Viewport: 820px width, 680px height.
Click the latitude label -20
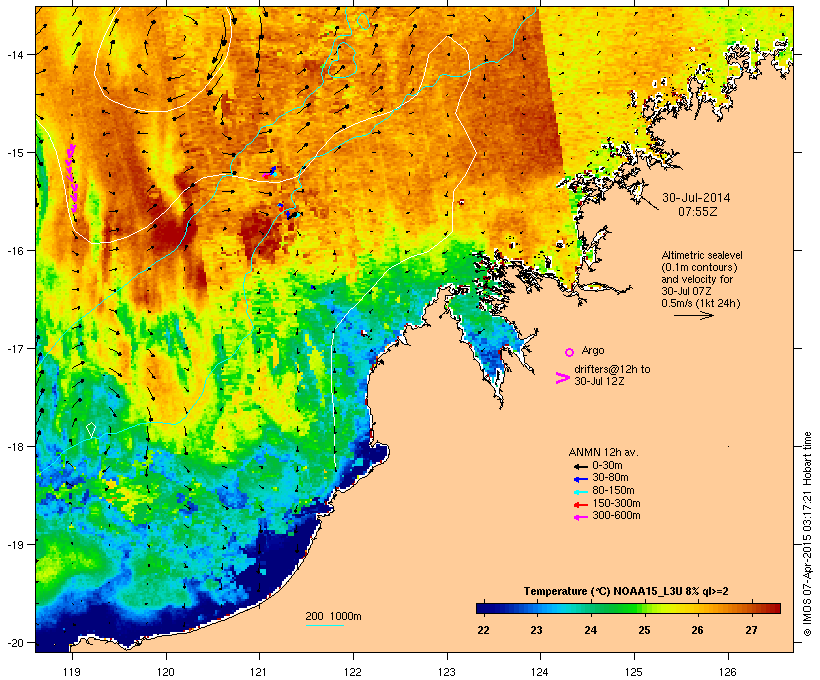(14, 642)
